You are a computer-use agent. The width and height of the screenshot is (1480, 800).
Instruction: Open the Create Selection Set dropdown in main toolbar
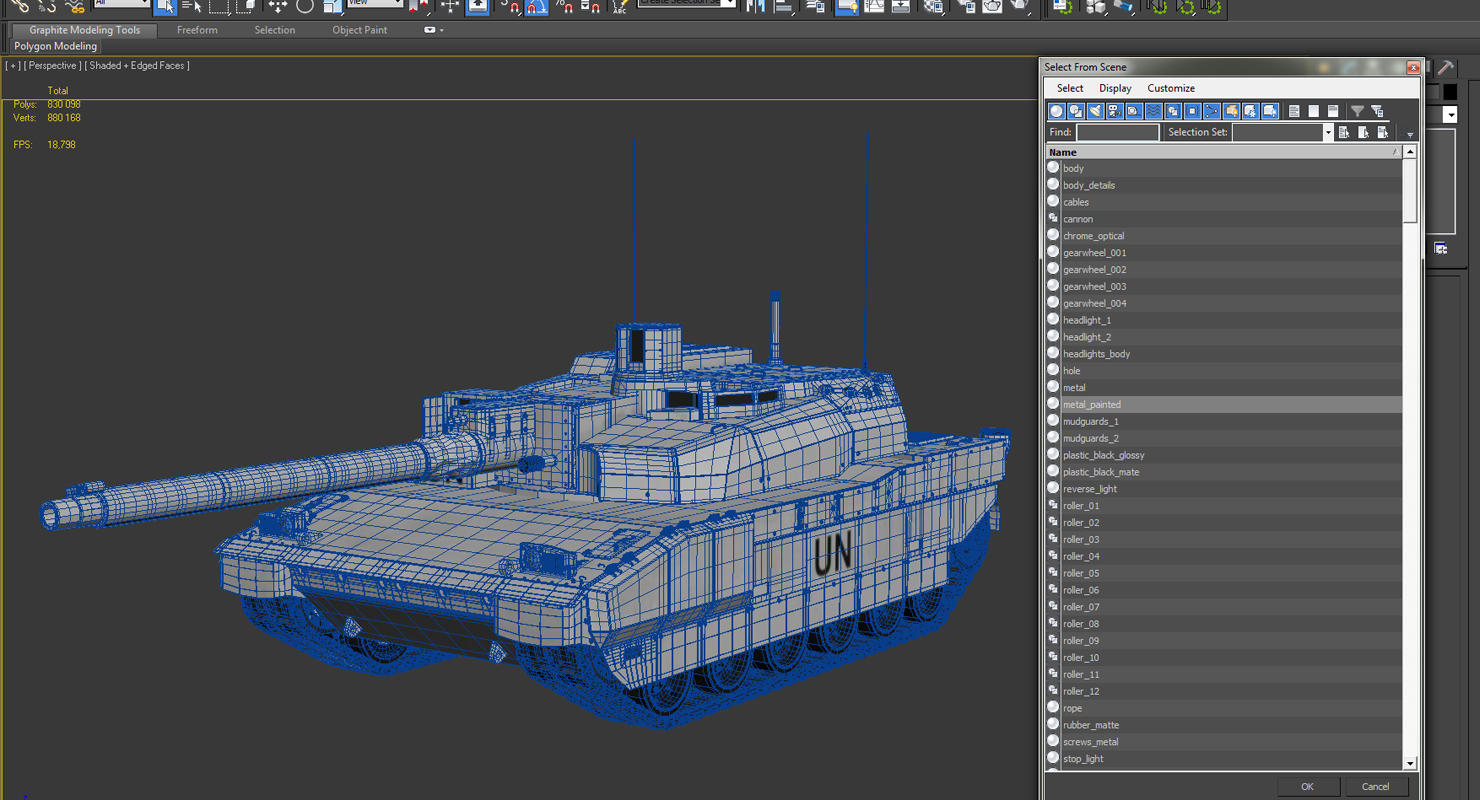(x=688, y=4)
